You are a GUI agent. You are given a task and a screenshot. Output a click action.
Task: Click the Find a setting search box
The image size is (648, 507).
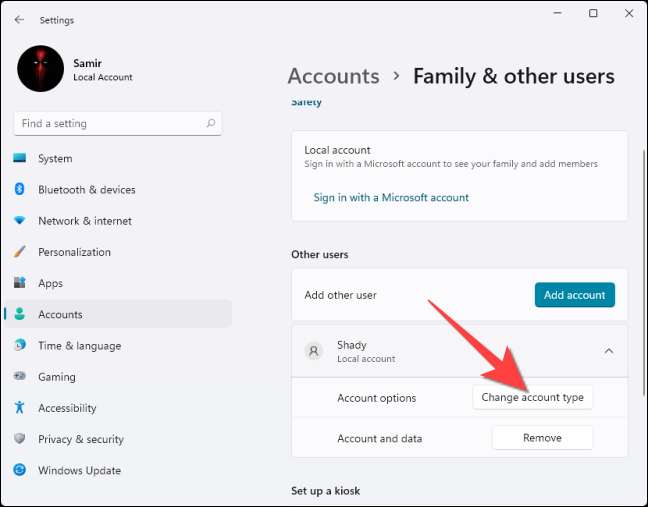pyautogui.click(x=110, y=124)
